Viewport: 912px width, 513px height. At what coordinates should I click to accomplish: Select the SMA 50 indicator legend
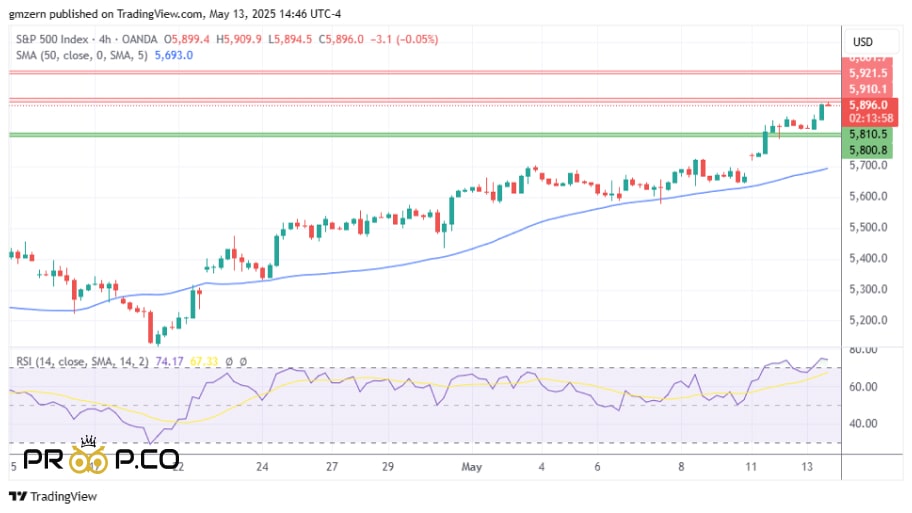tap(78, 55)
